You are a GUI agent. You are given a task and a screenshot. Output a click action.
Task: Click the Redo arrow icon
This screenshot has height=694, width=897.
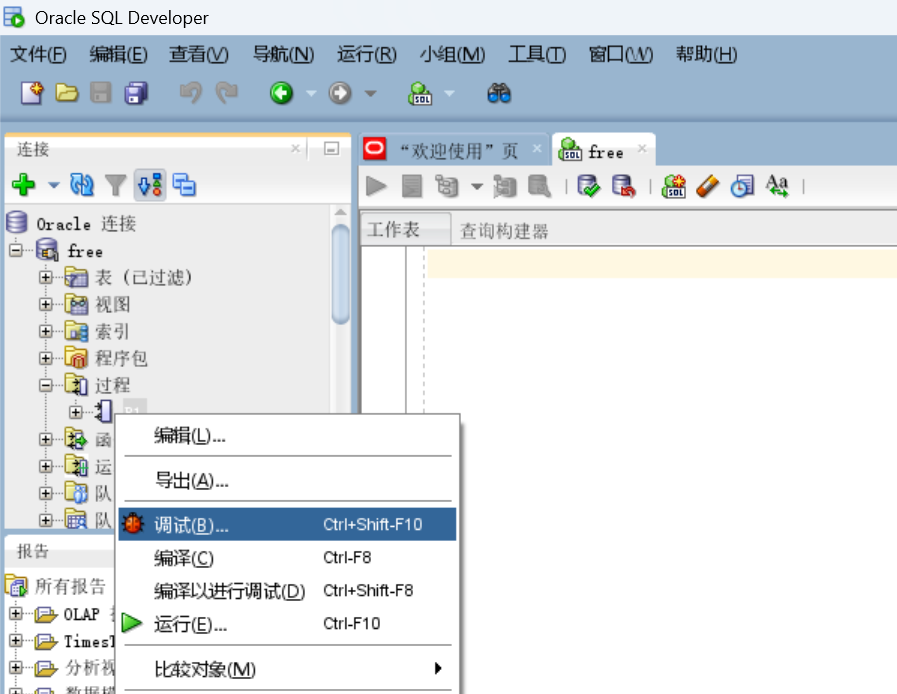click(x=227, y=93)
